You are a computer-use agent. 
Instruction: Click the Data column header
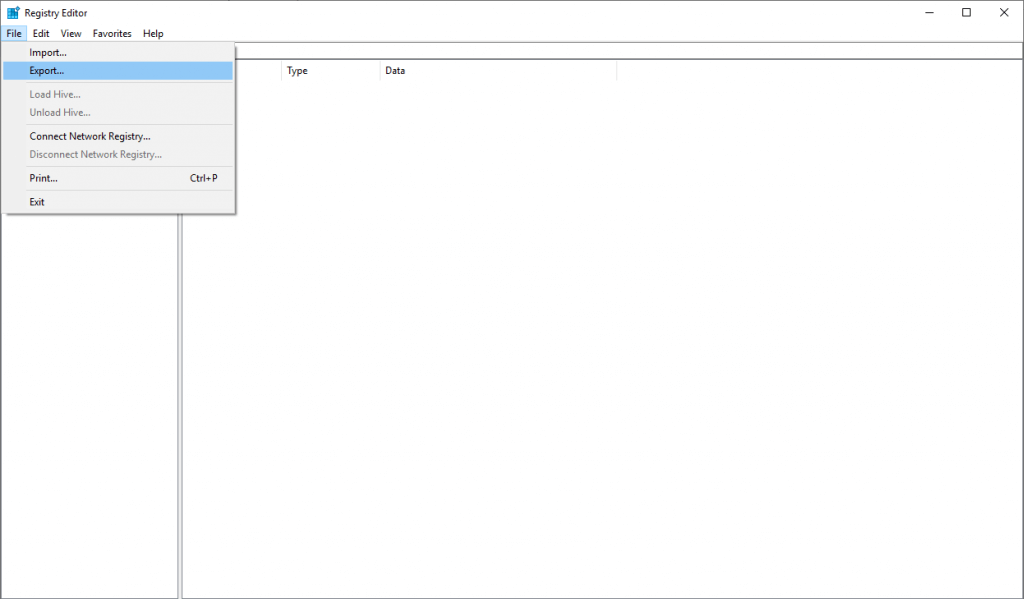pos(498,71)
